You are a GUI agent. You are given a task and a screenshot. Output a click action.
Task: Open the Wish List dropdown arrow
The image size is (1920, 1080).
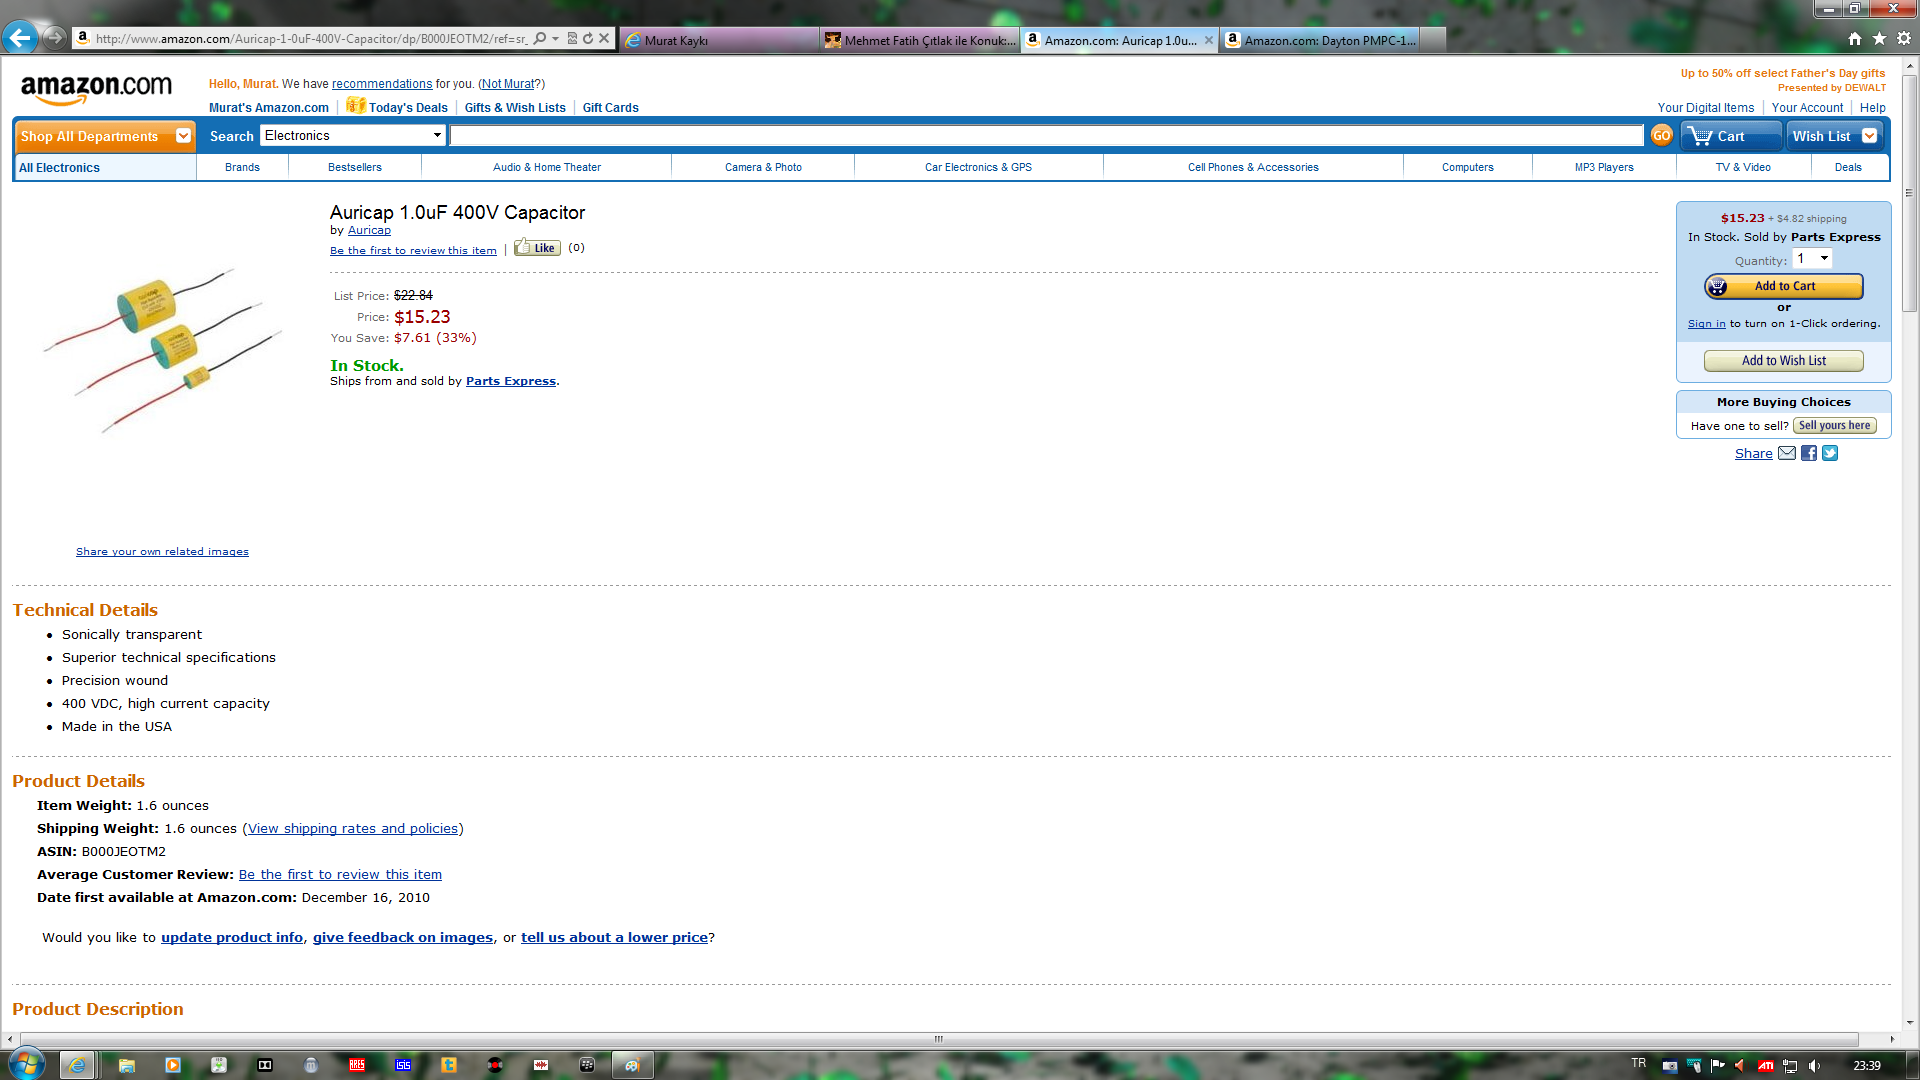click(x=1869, y=136)
